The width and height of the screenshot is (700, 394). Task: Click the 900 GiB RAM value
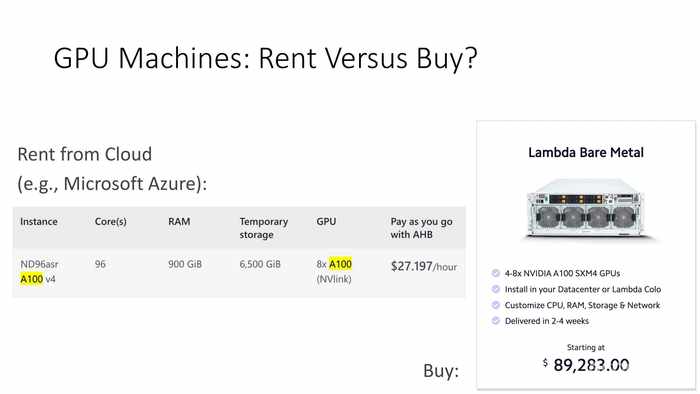point(185,265)
